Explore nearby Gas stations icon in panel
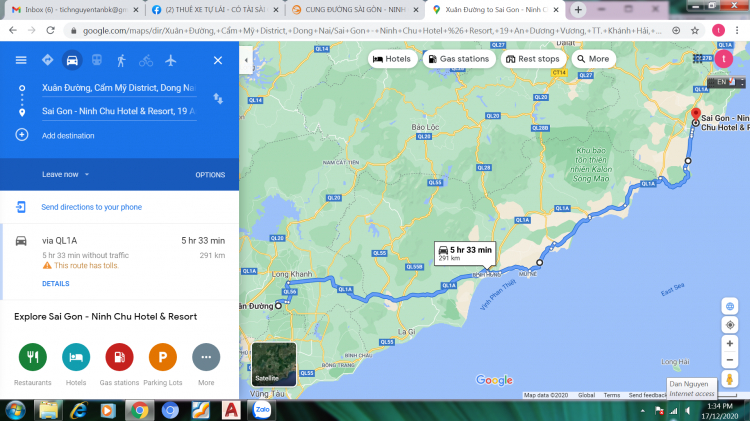The image size is (750, 421). (119, 357)
